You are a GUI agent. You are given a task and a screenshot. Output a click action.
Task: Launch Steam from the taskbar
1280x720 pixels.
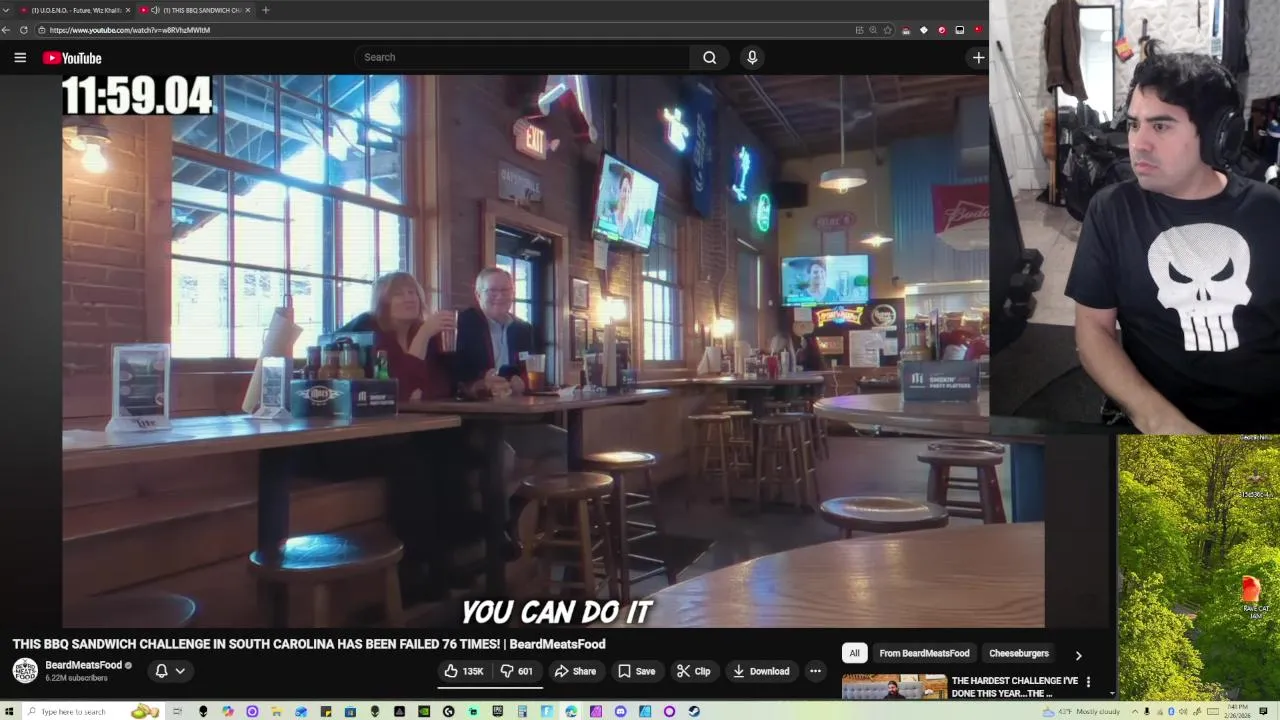click(693, 711)
